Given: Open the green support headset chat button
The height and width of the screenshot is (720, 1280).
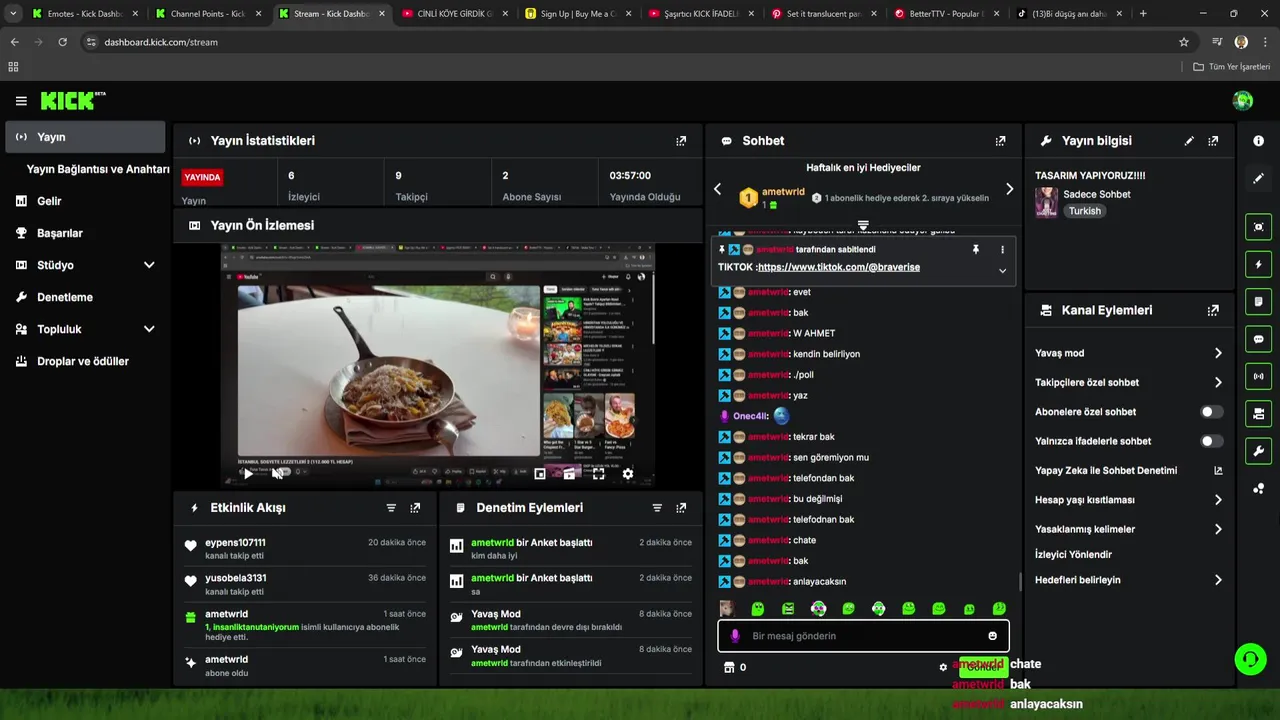Looking at the screenshot, I should pyautogui.click(x=1250, y=659).
